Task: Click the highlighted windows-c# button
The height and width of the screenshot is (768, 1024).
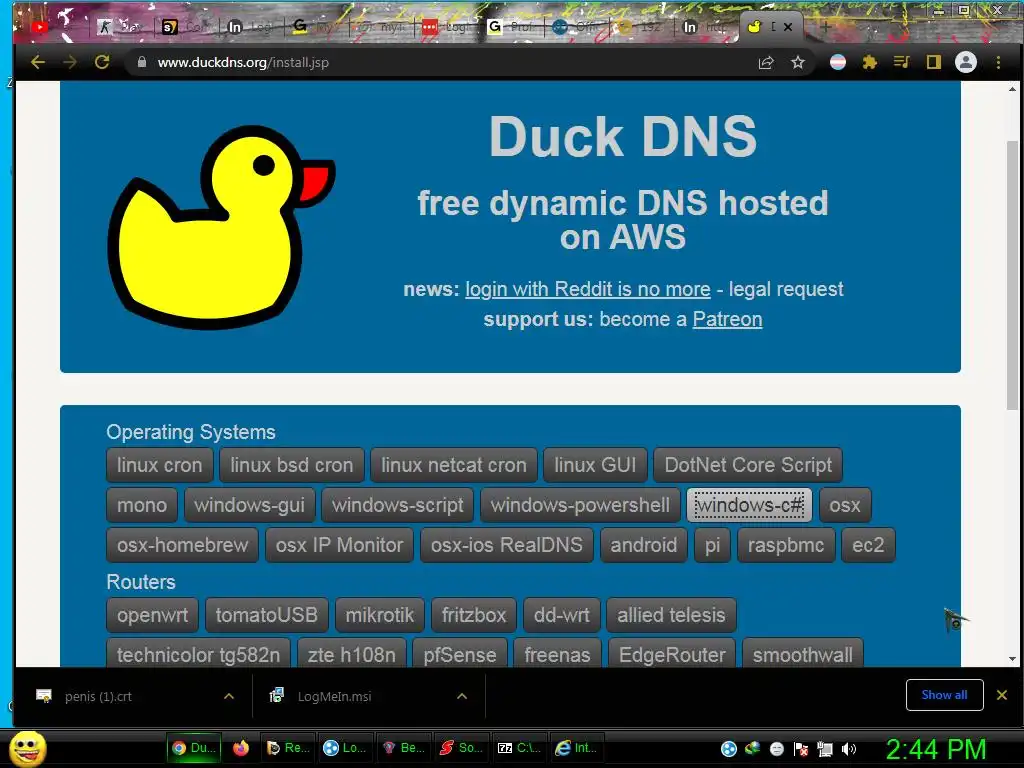Action: (x=749, y=505)
